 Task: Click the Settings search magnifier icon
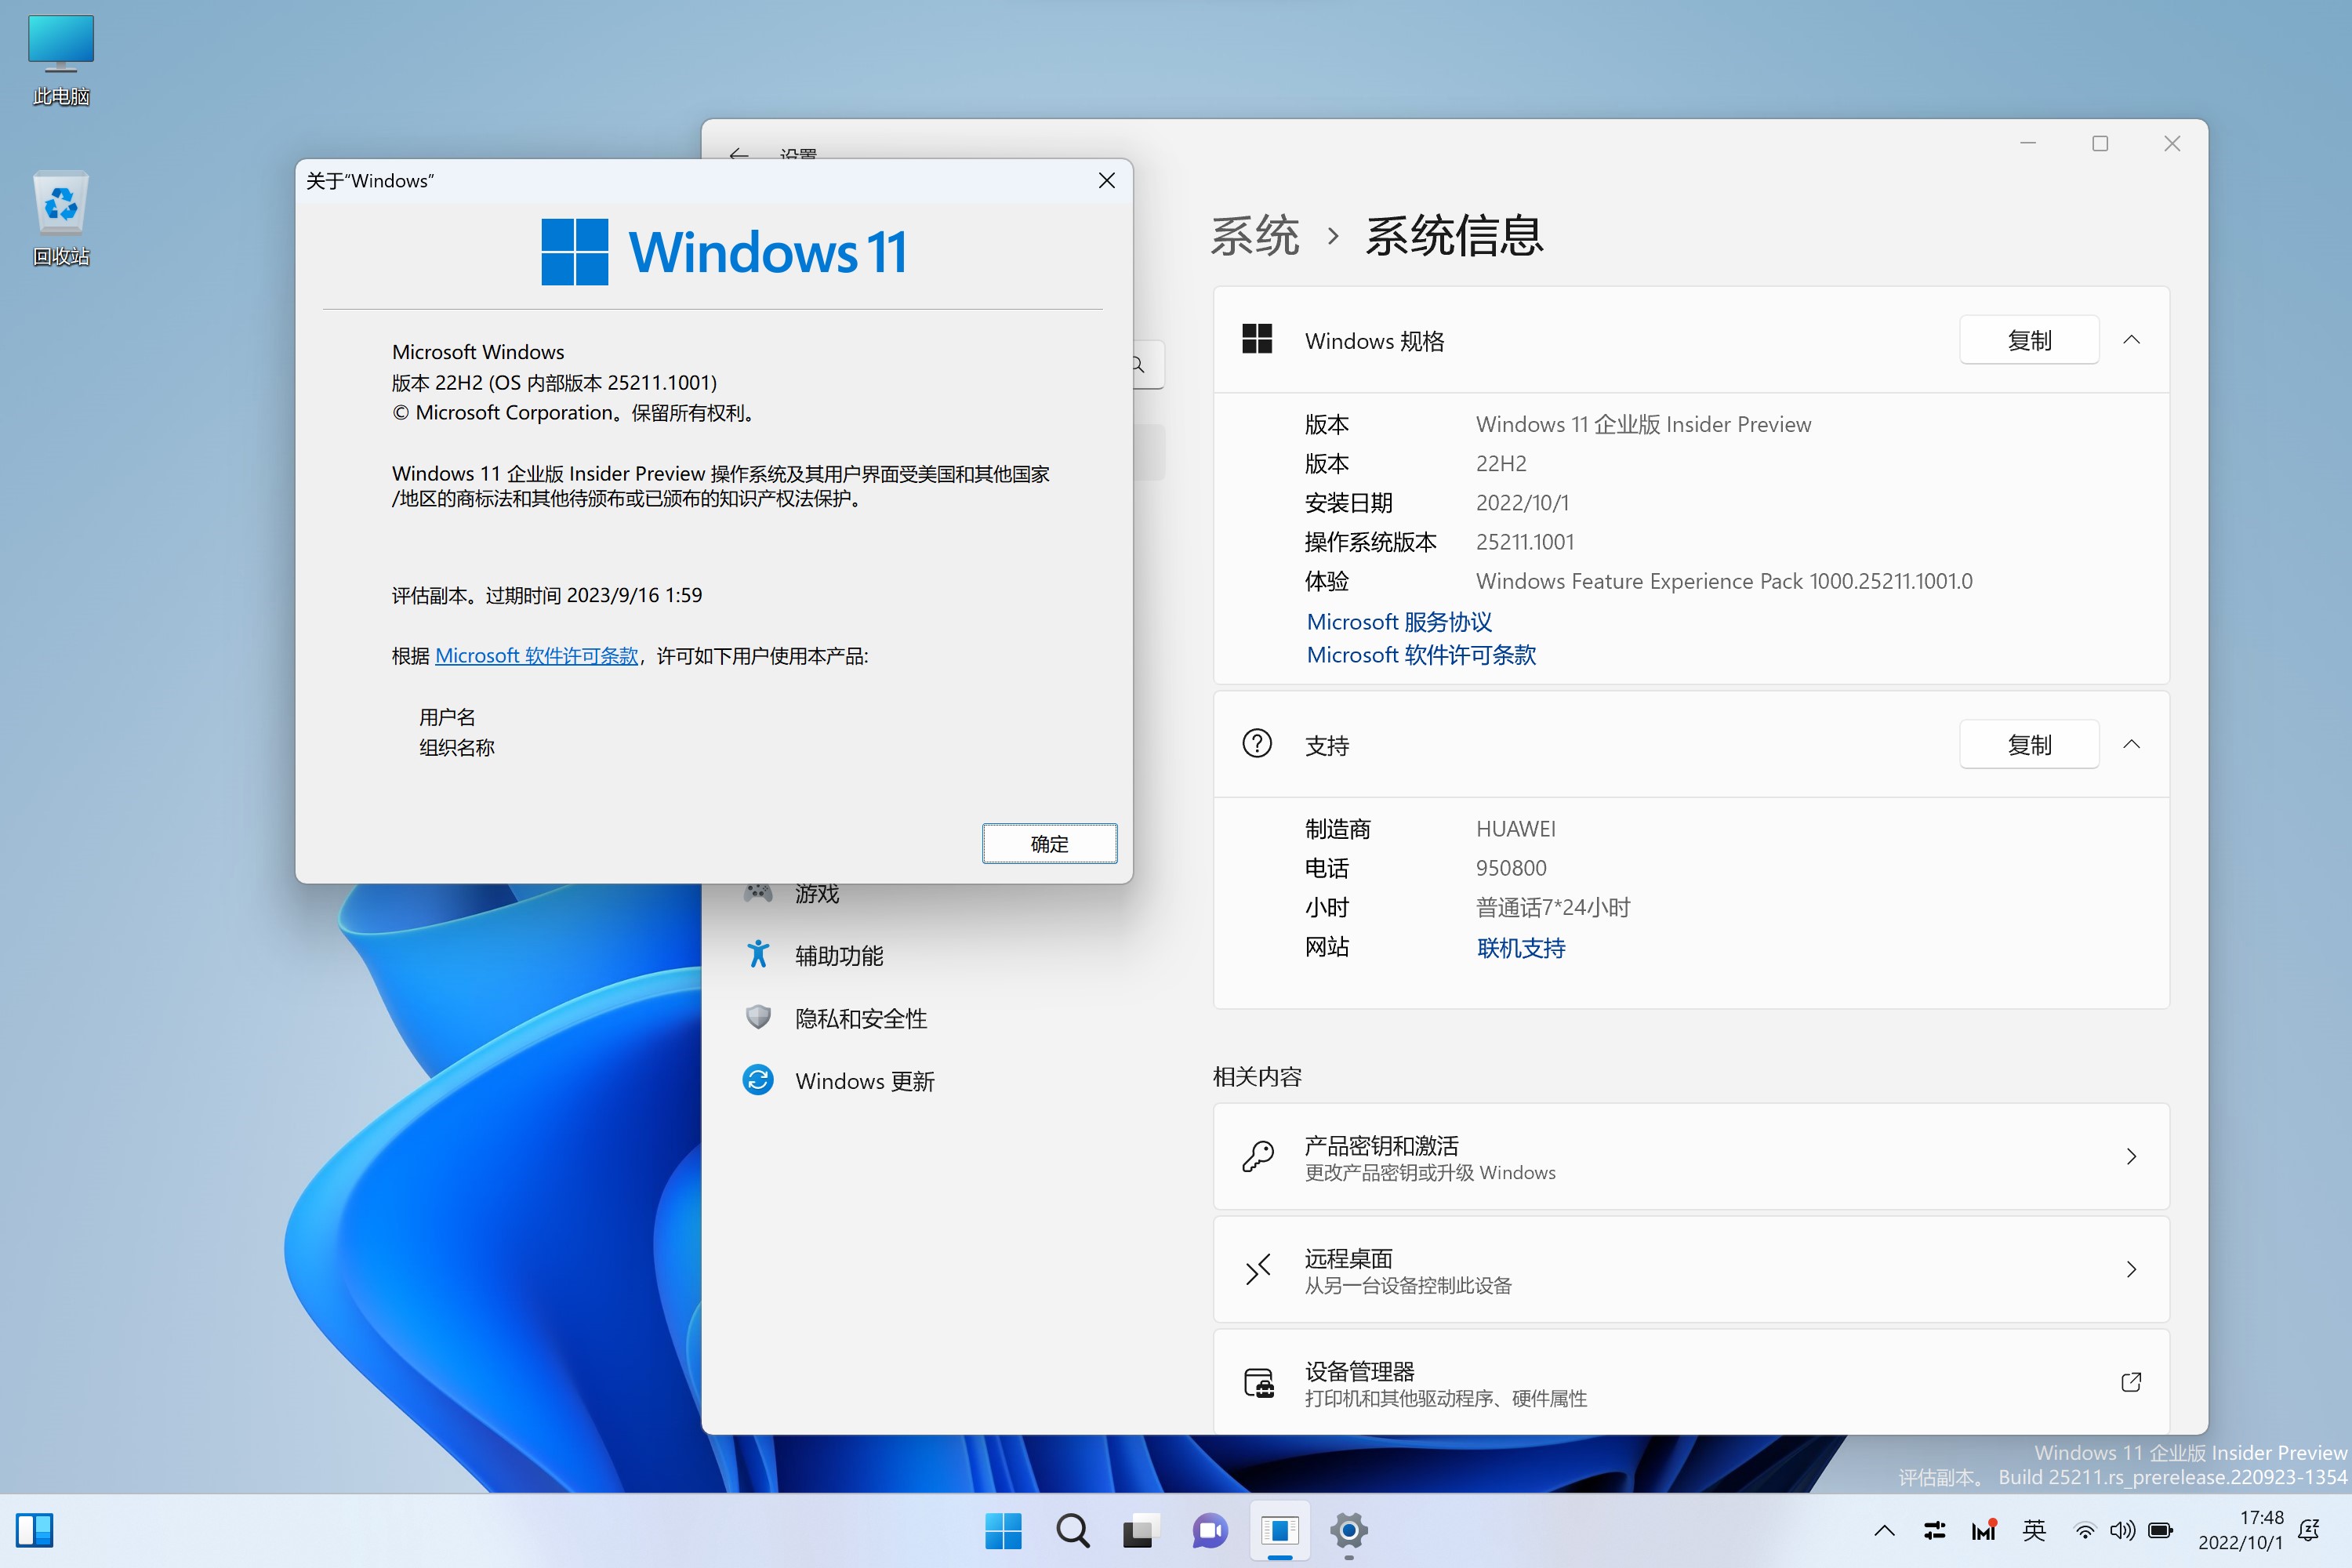[1139, 365]
